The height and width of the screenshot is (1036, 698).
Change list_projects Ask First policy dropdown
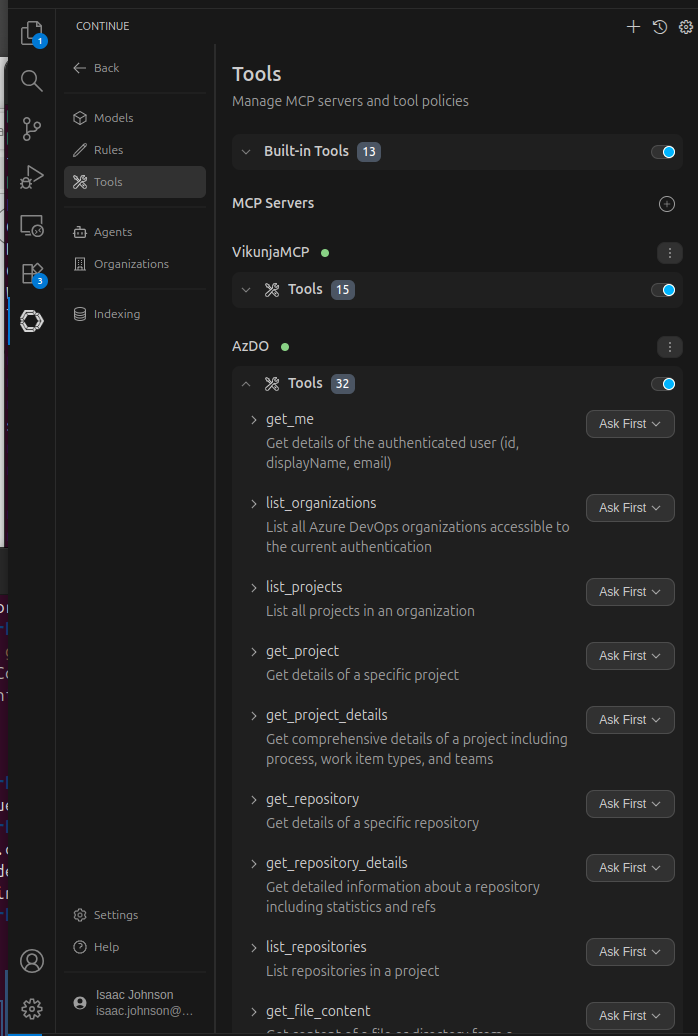pyautogui.click(x=630, y=592)
